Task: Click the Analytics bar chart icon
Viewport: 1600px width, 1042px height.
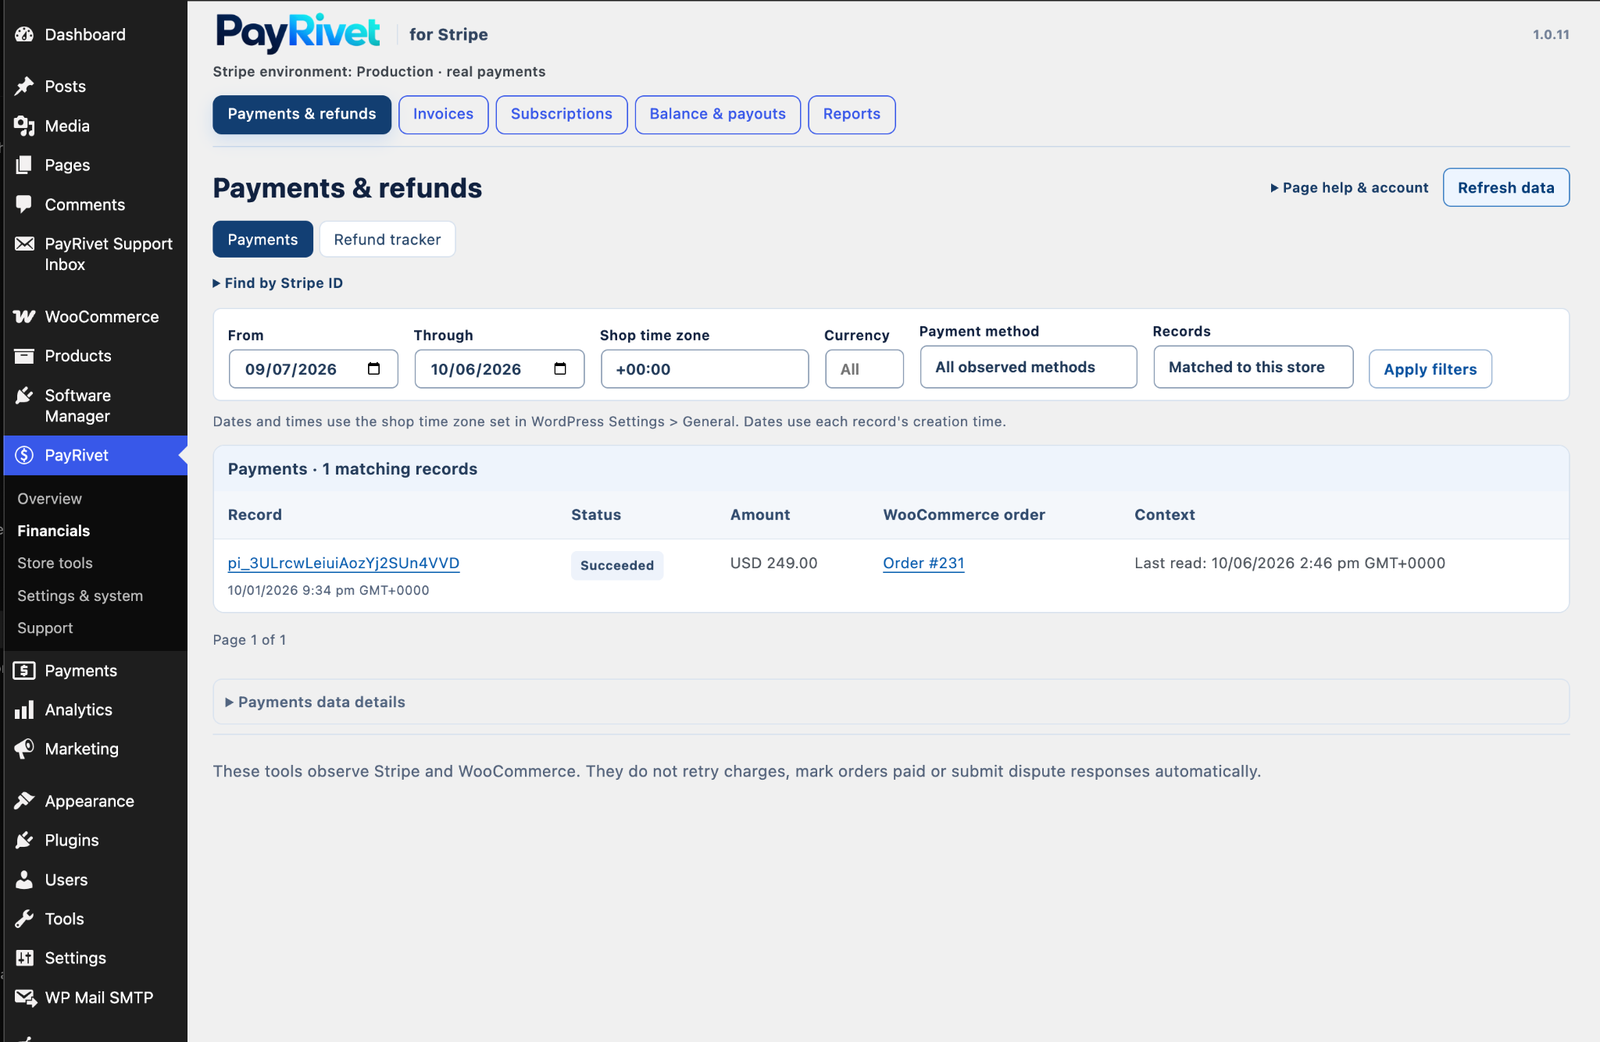Action: pos(24,710)
